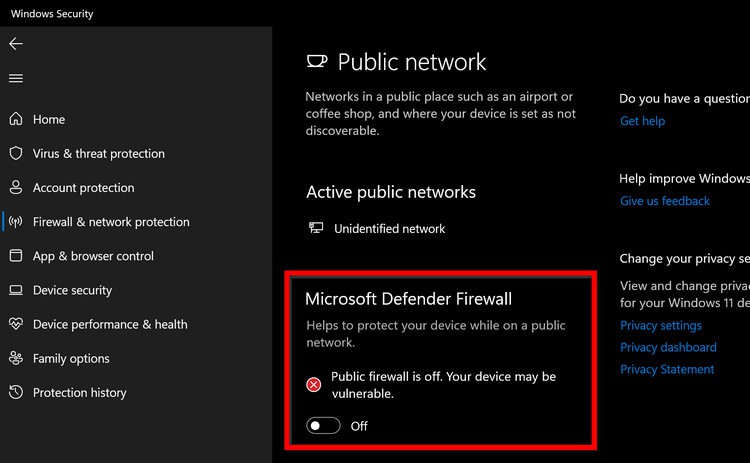Viewport: 750px width, 463px height.
Task: Click the Family options people icon
Action: 16,358
